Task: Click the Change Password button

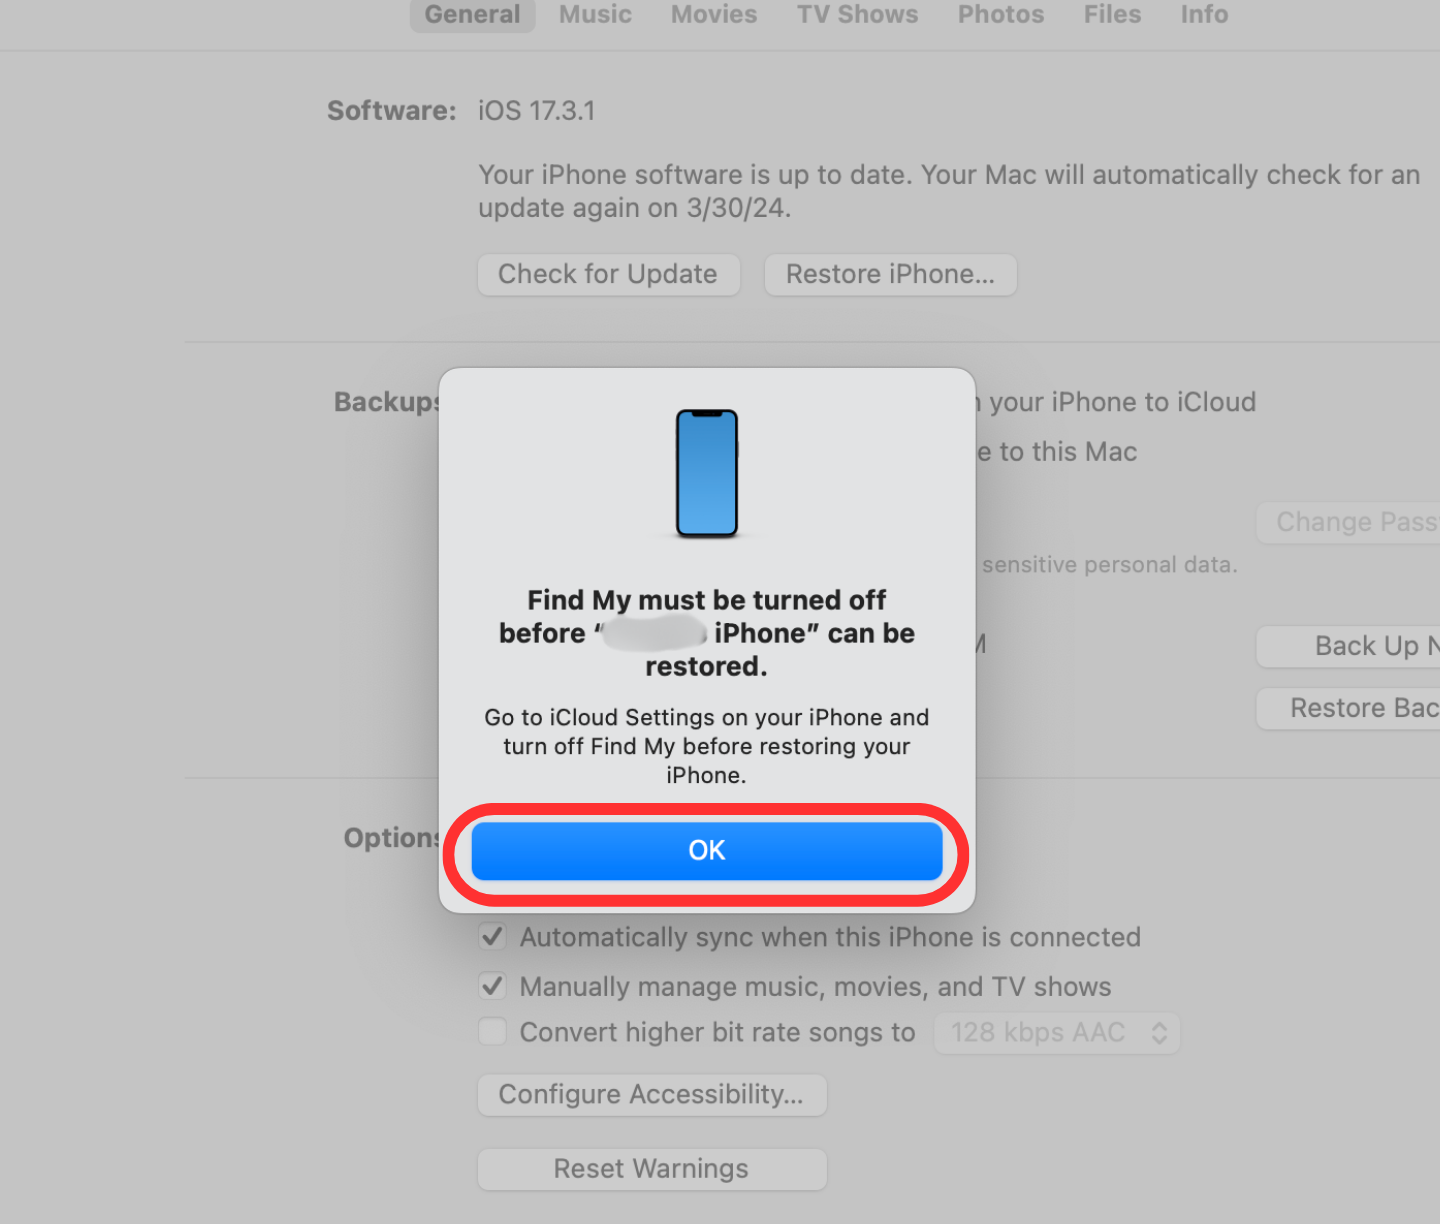Action: point(1348,522)
